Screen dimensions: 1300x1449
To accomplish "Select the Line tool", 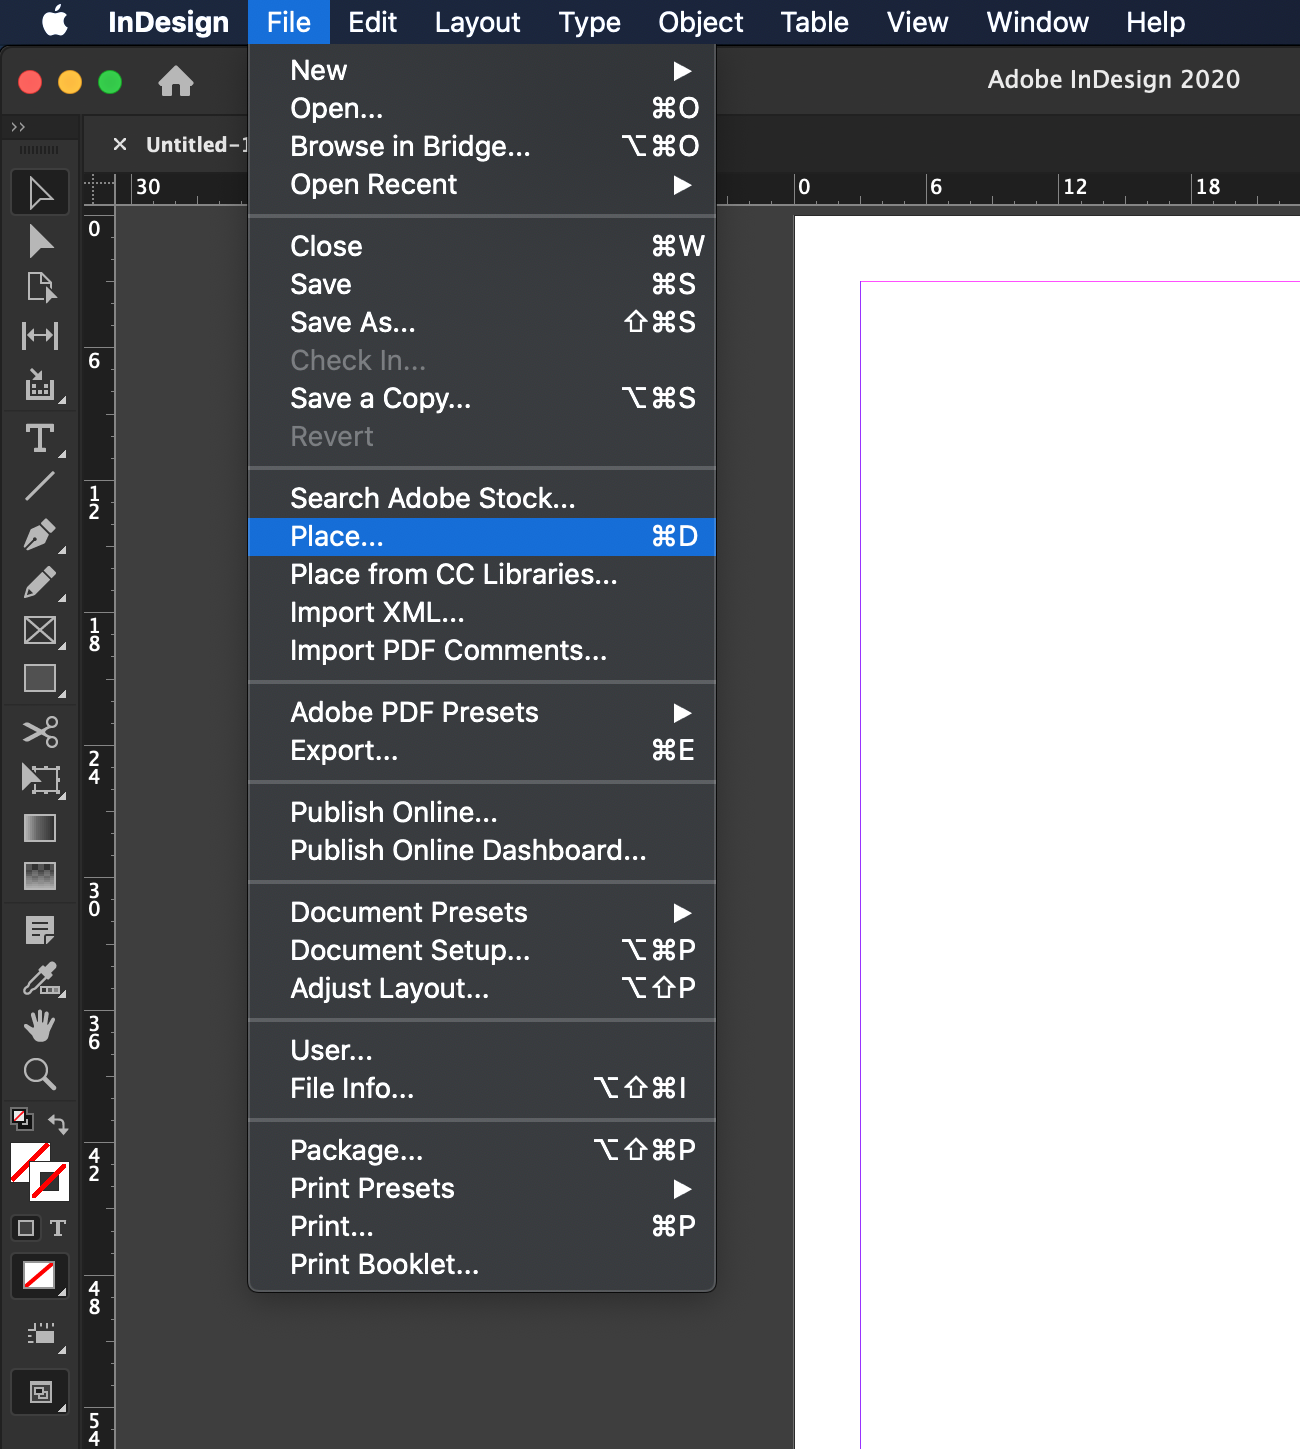I will point(40,487).
